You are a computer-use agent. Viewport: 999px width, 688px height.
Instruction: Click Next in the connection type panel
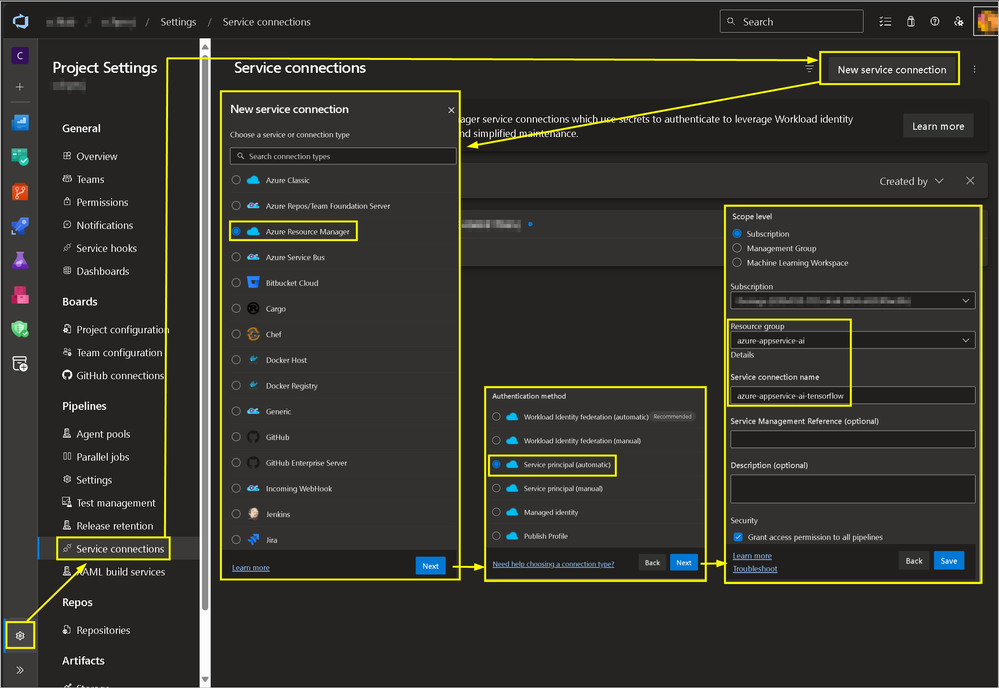click(431, 566)
